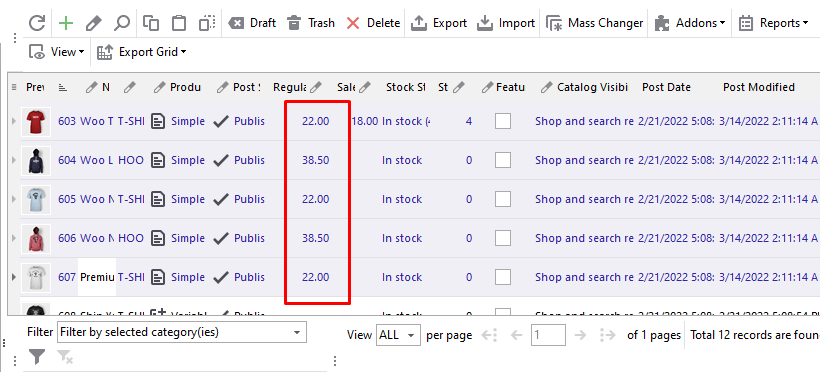This screenshot has width=820, height=372.
Task: Click the navy hoodie thumbnail of 604
Action: (36, 160)
